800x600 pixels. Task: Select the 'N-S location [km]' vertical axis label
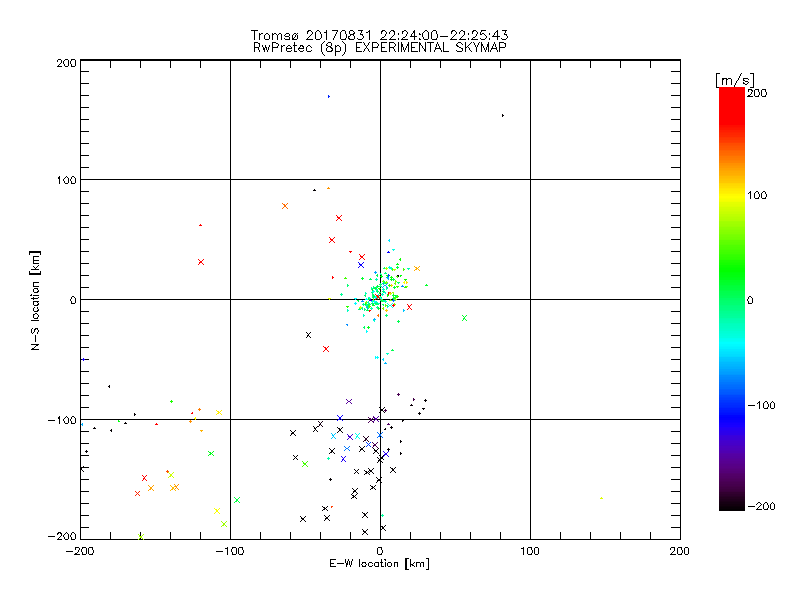[35, 300]
